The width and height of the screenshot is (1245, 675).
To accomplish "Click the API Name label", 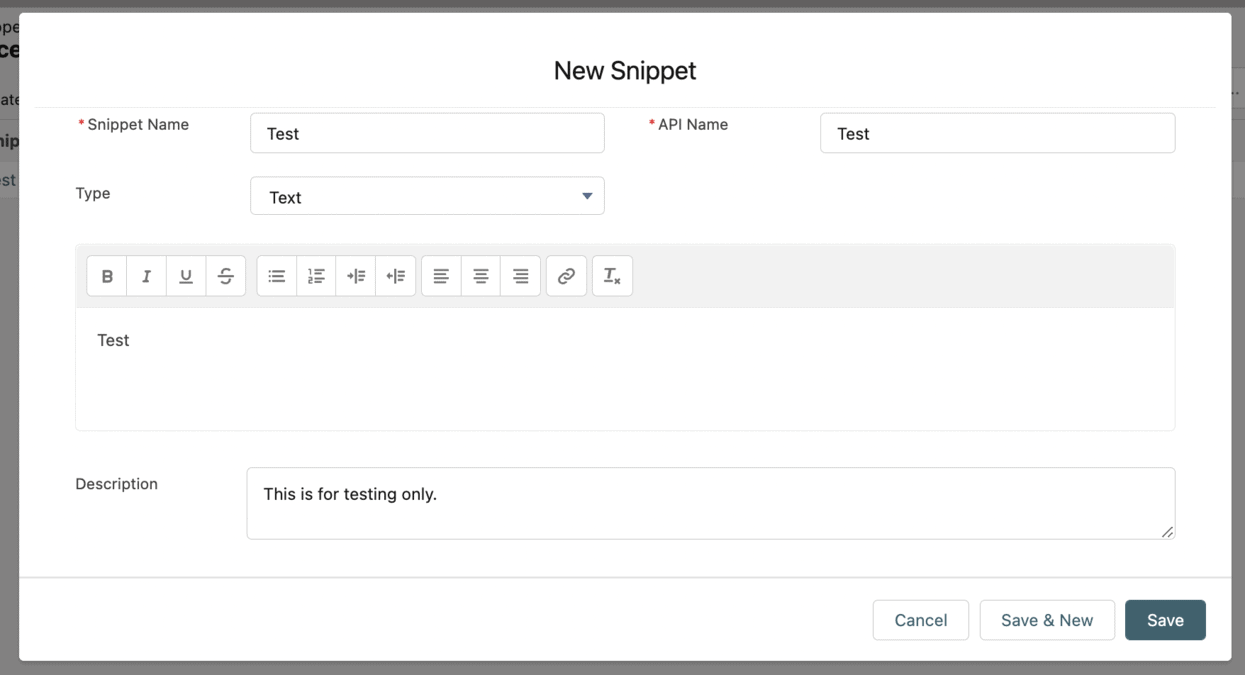I will point(693,125).
